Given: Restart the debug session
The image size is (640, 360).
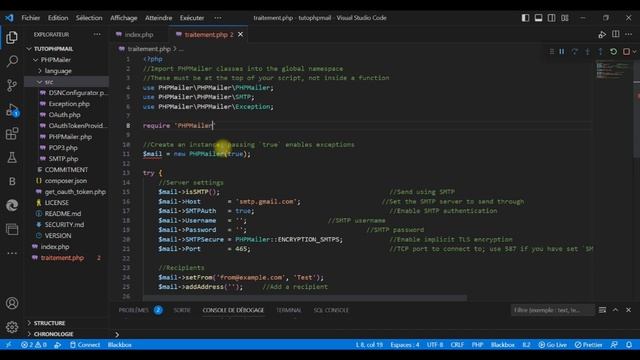Looking at the screenshot, I should click(613, 52).
